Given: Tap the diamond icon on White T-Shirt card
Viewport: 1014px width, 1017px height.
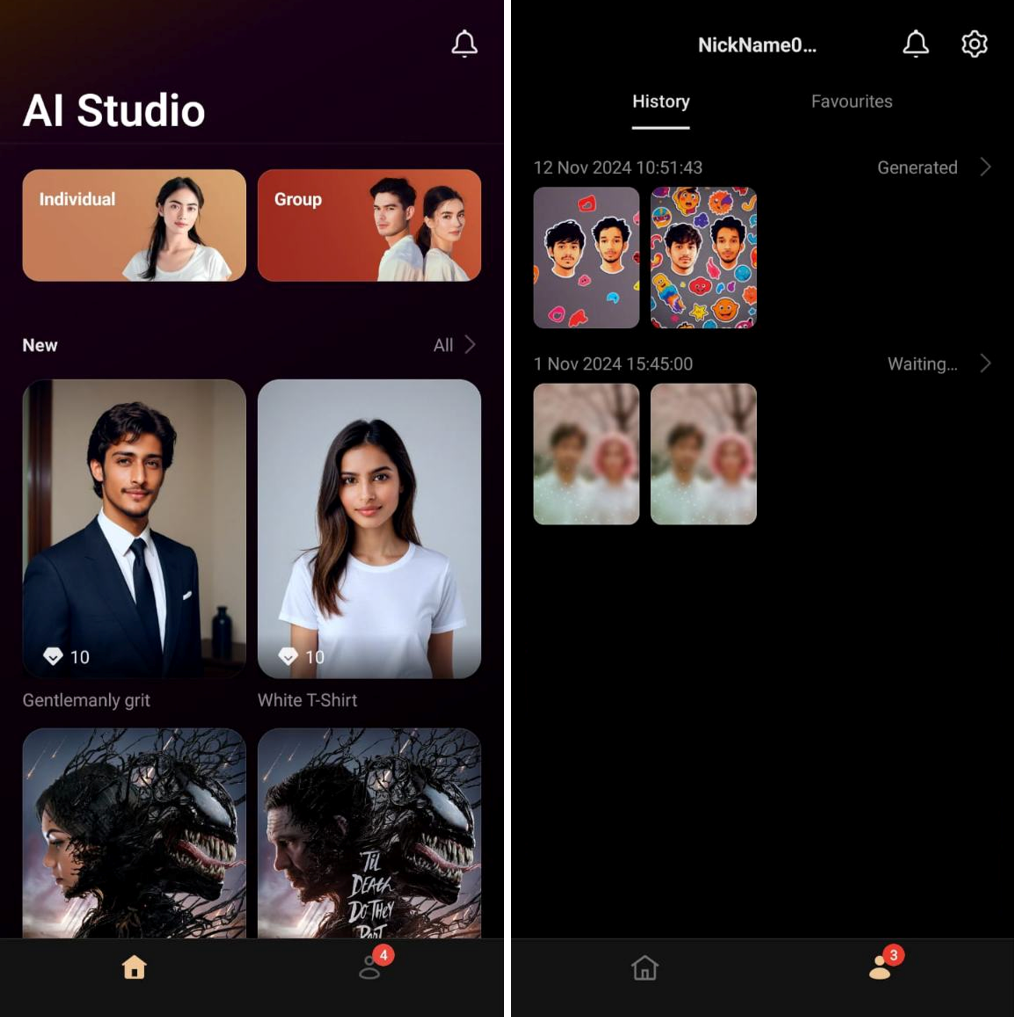Looking at the screenshot, I should click(288, 656).
